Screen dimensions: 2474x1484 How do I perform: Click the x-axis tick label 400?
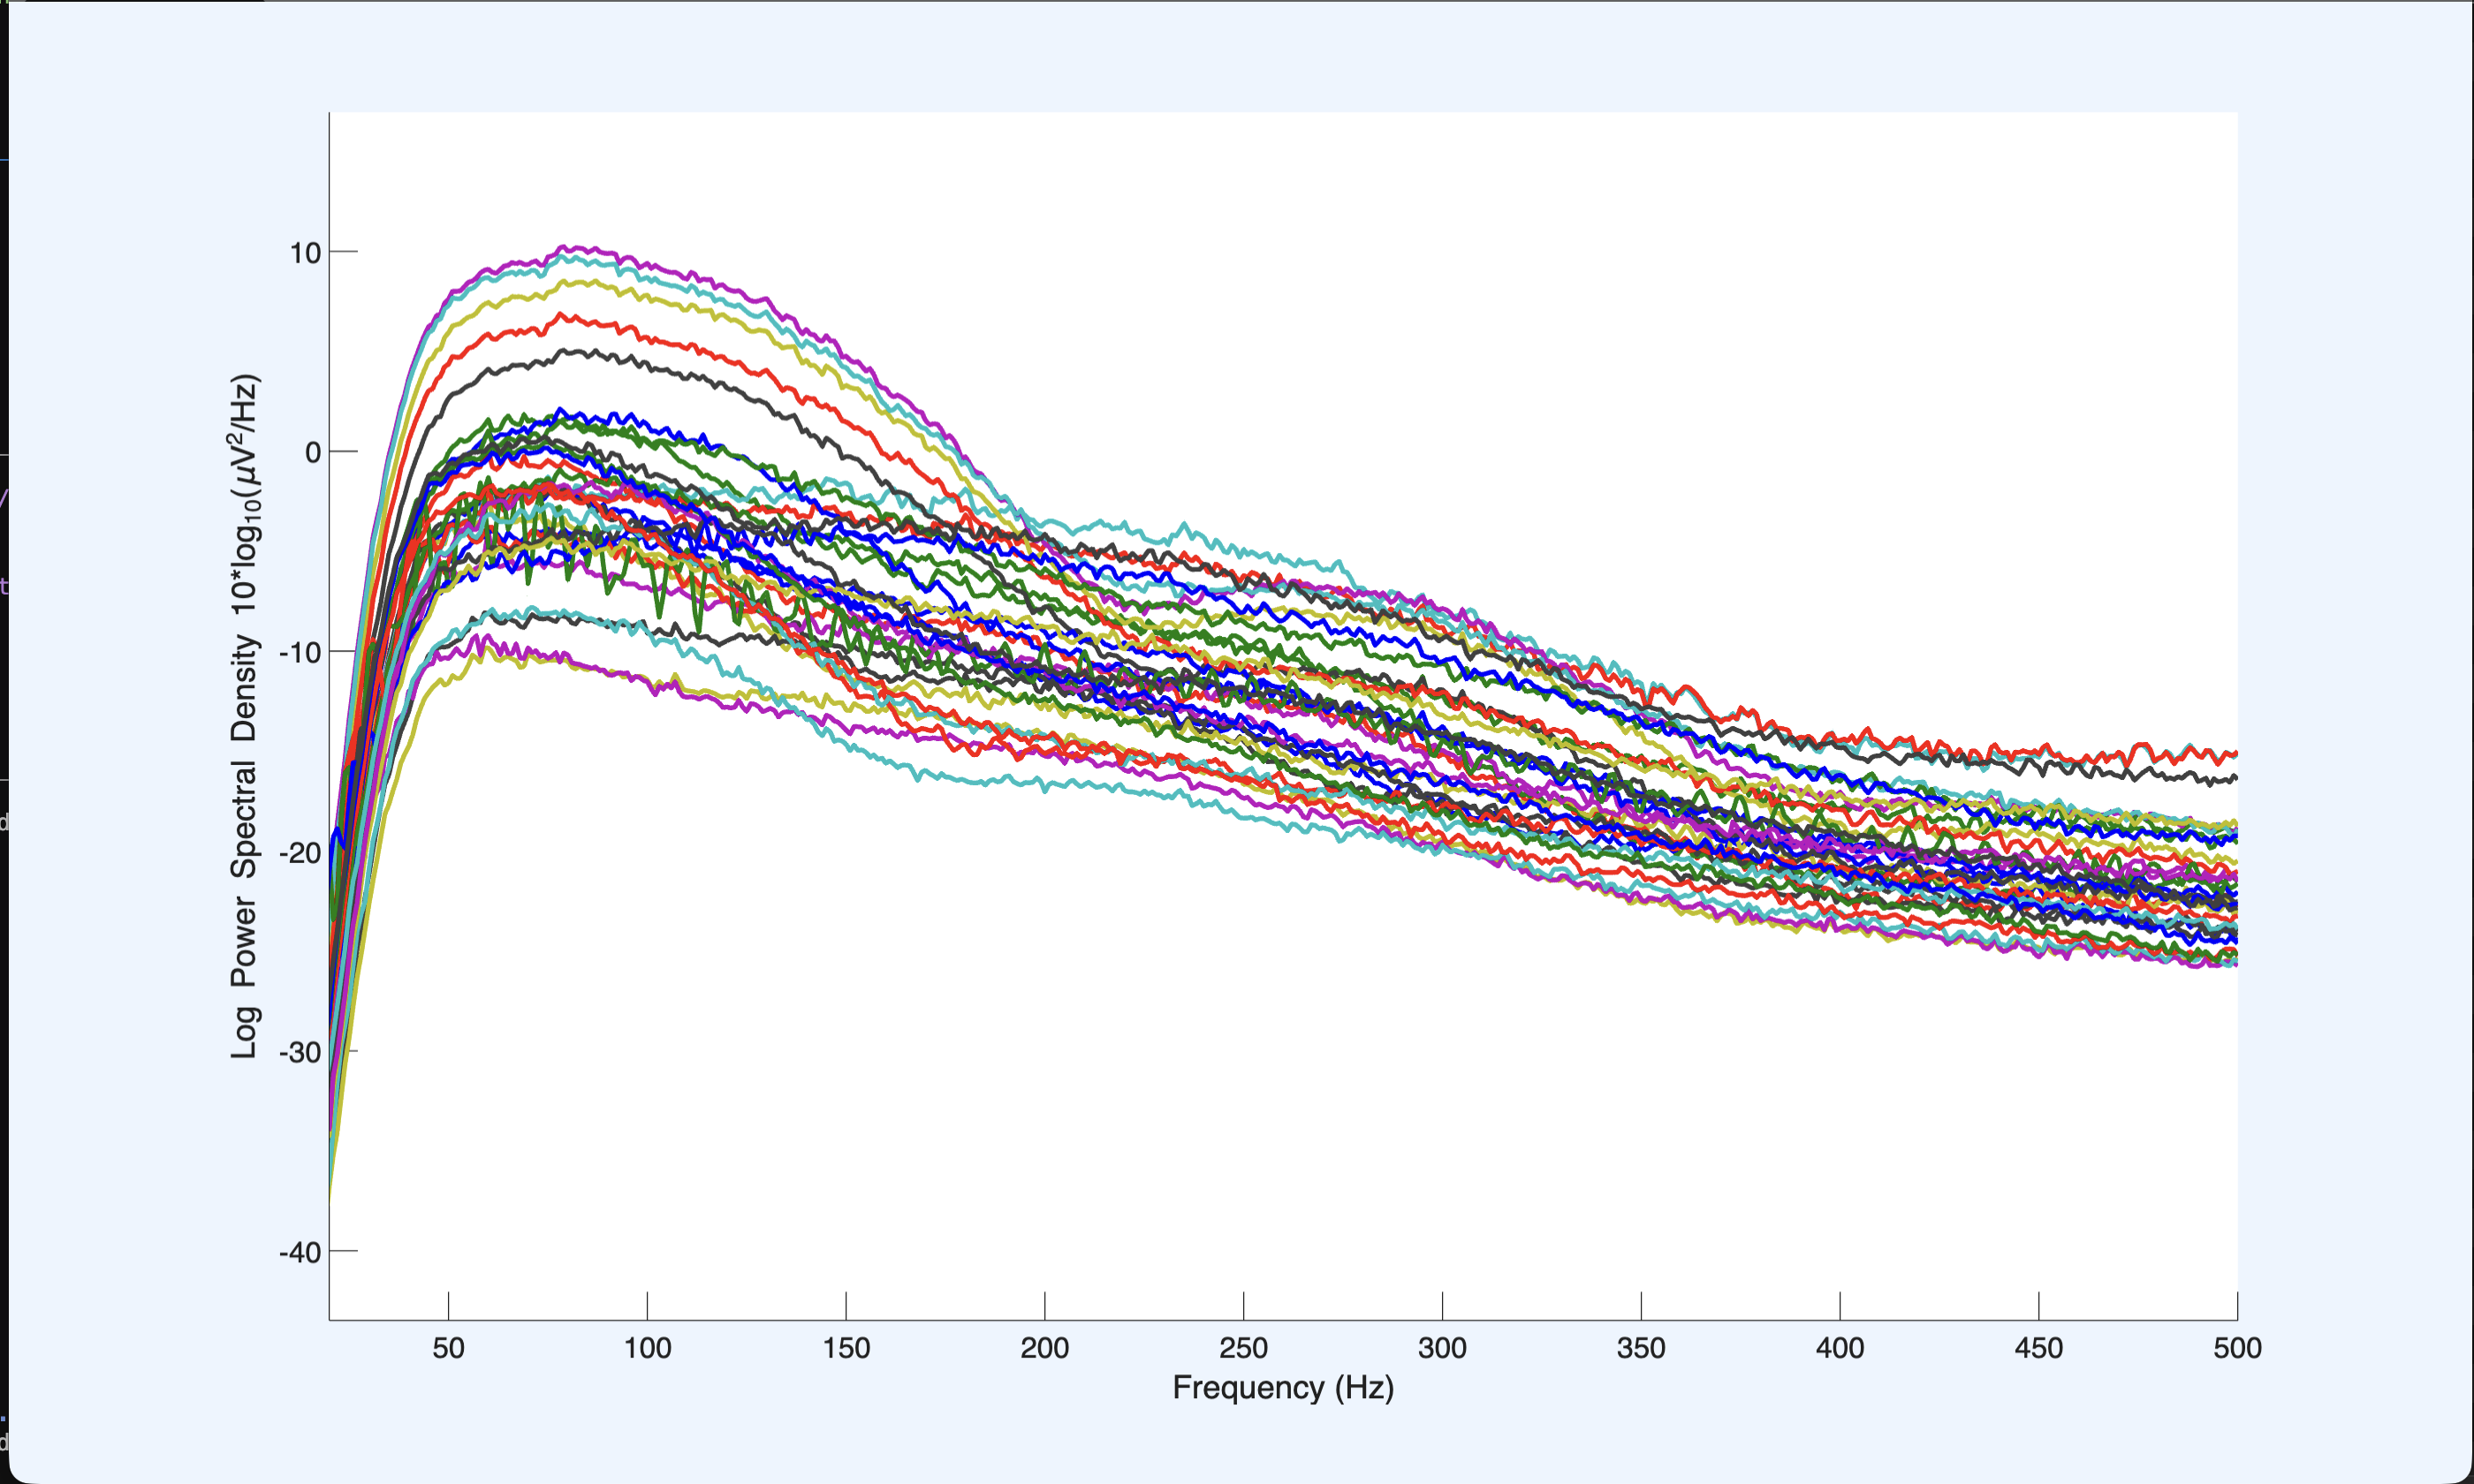pos(1840,1348)
